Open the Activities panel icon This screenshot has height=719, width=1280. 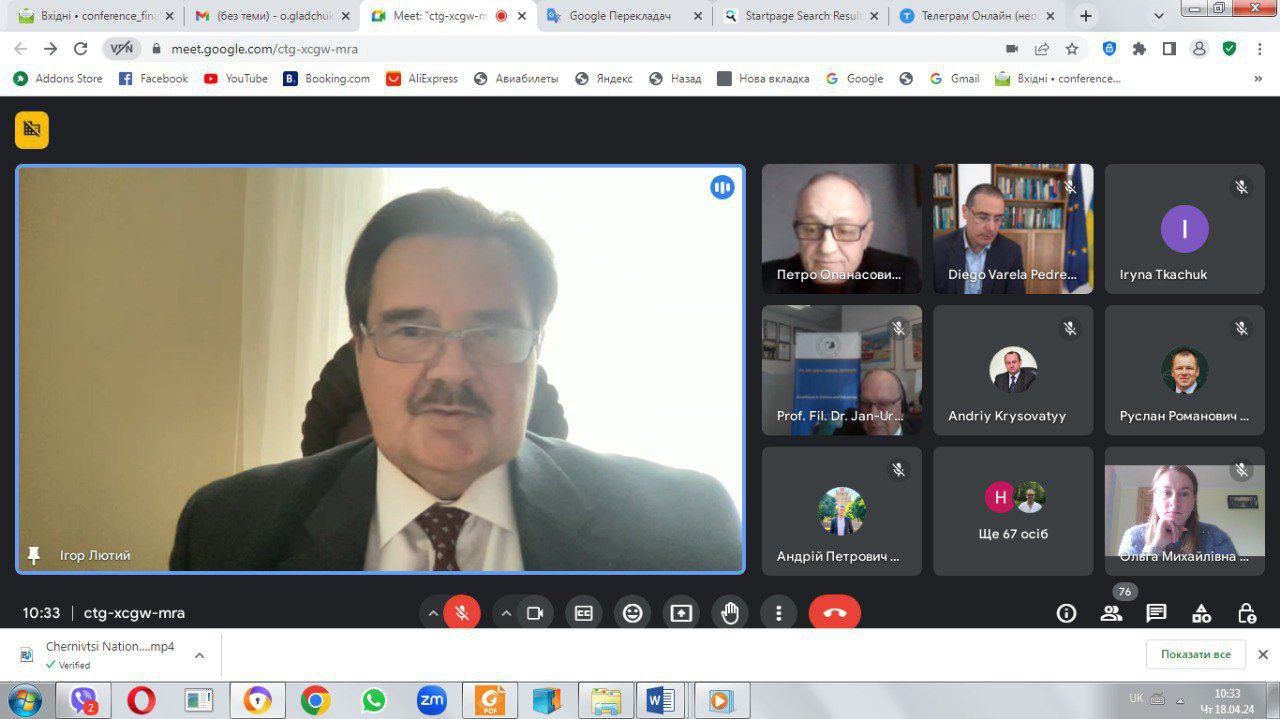1201,613
